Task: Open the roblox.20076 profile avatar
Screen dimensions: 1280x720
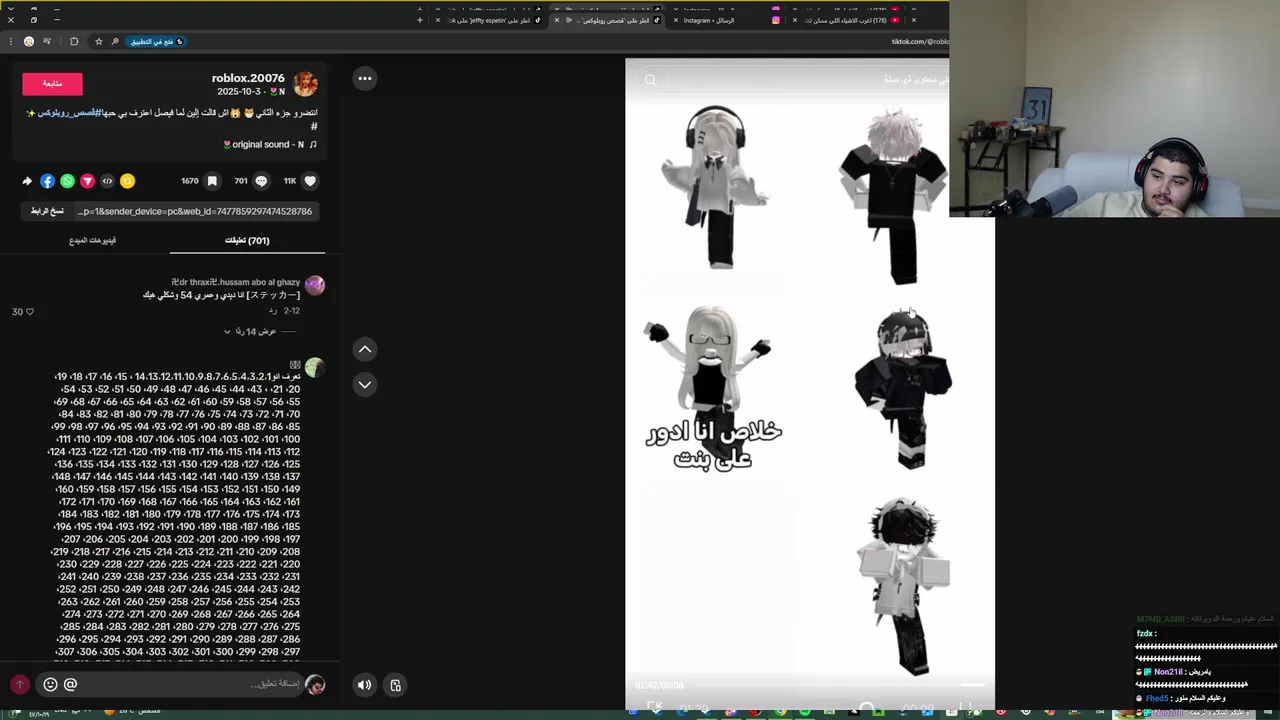Action: pos(305,84)
